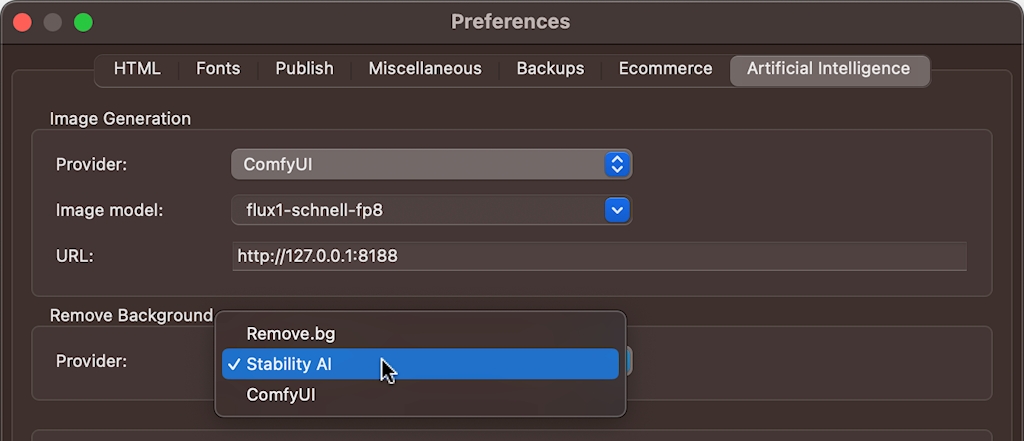Open the Ecommerce tab
This screenshot has height=441, width=1024.
click(665, 69)
